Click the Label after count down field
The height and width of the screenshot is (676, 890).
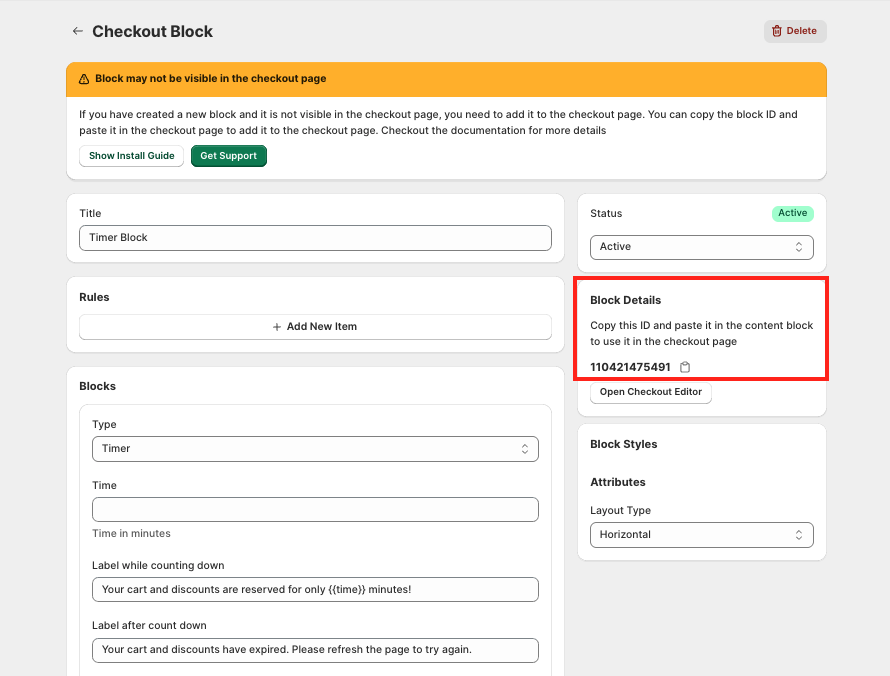click(x=315, y=650)
